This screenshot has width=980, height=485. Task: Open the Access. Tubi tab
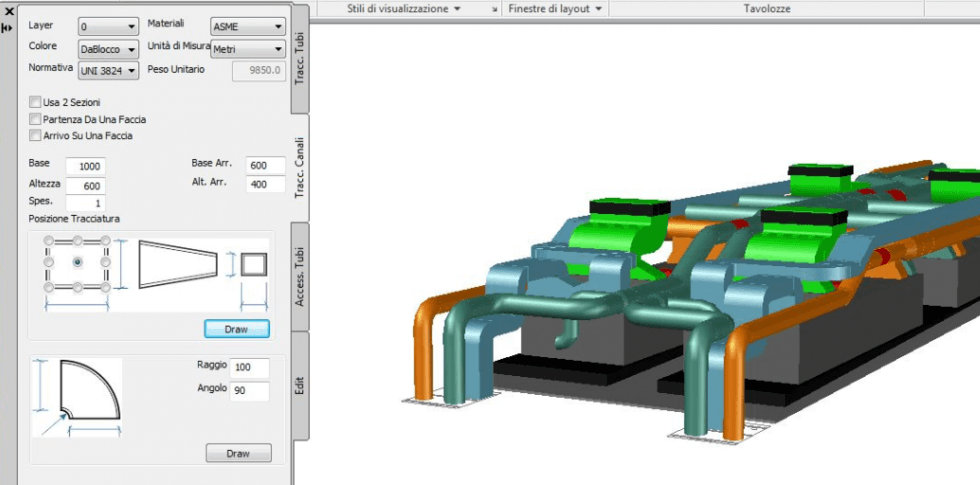click(x=299, y=276)
